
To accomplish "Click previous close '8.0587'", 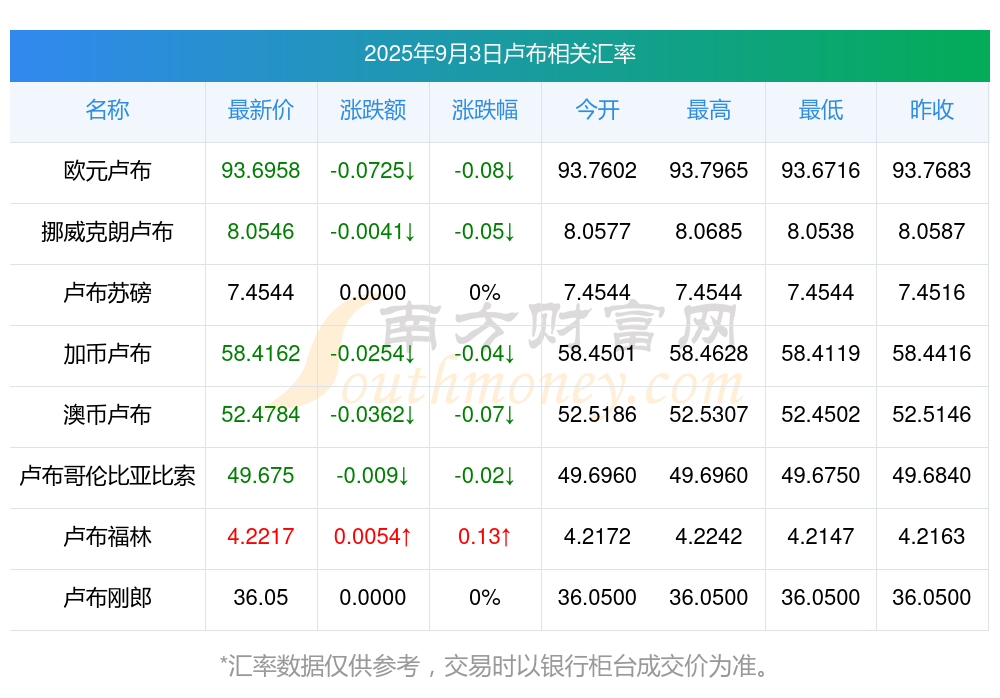I will [932, 232].
